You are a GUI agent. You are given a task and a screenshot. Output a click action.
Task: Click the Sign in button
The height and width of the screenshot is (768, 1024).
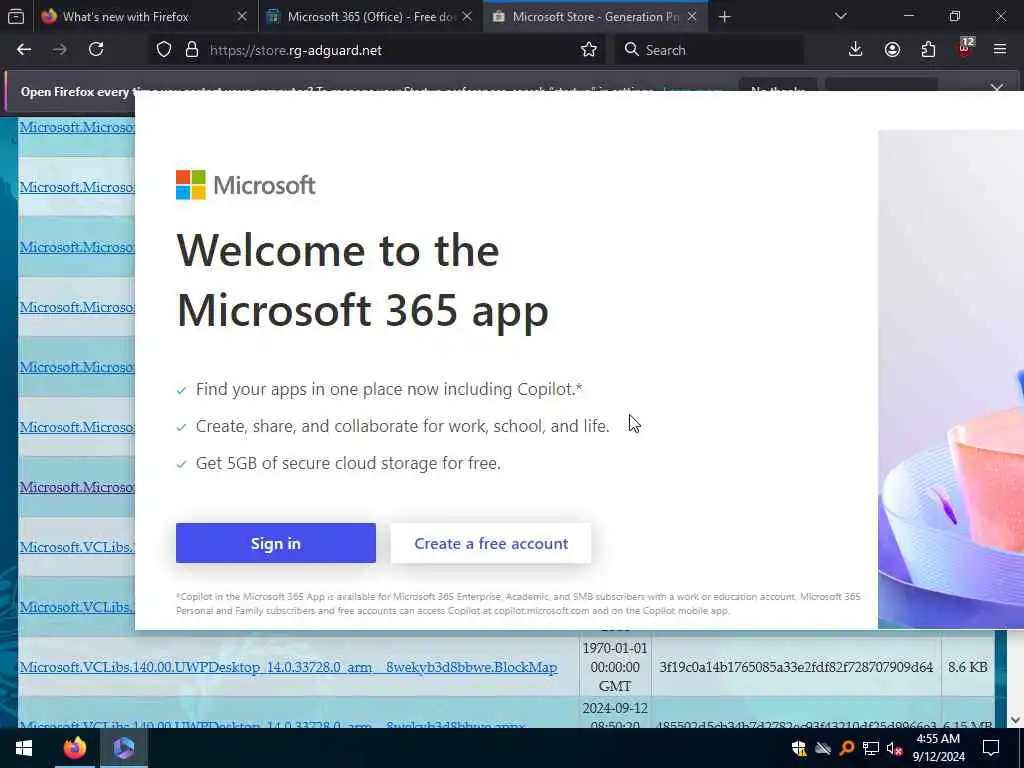coord(276,543)
